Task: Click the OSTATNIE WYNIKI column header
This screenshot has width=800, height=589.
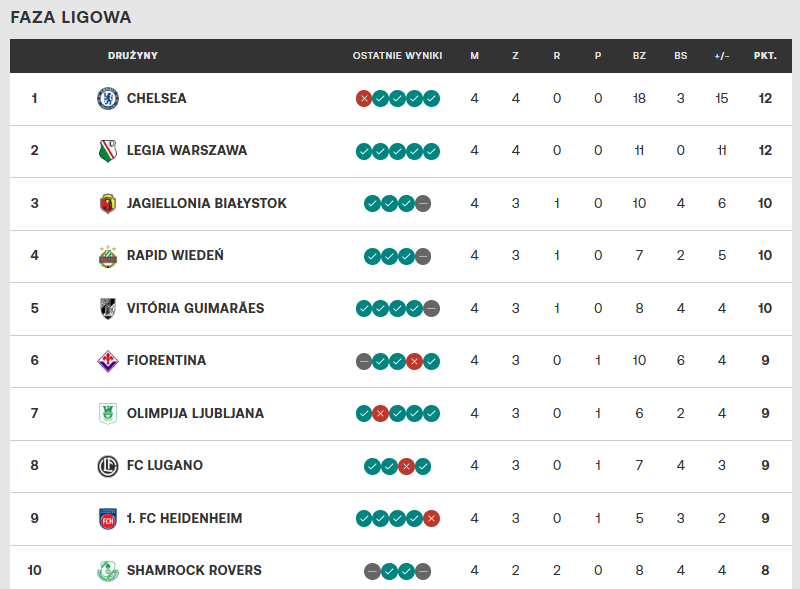Action: coord(397,56)
